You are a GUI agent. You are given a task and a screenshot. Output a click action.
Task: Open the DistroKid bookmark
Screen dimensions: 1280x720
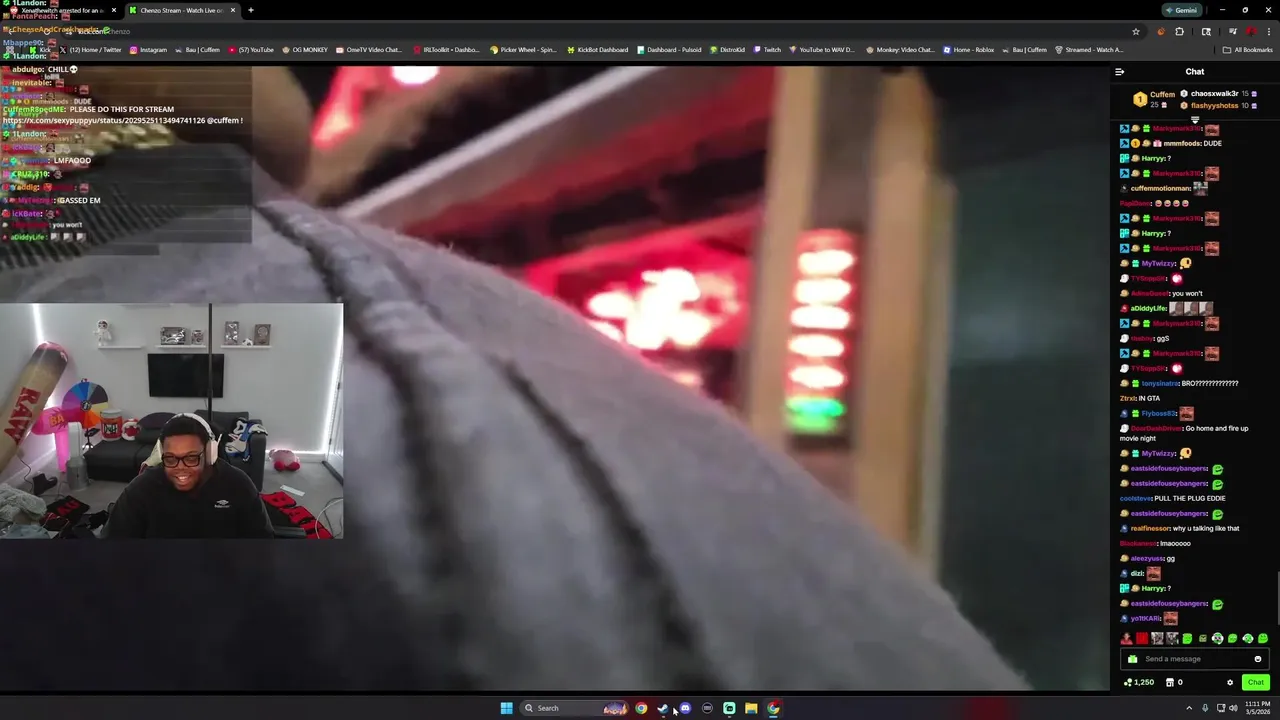tap(728, 50)
